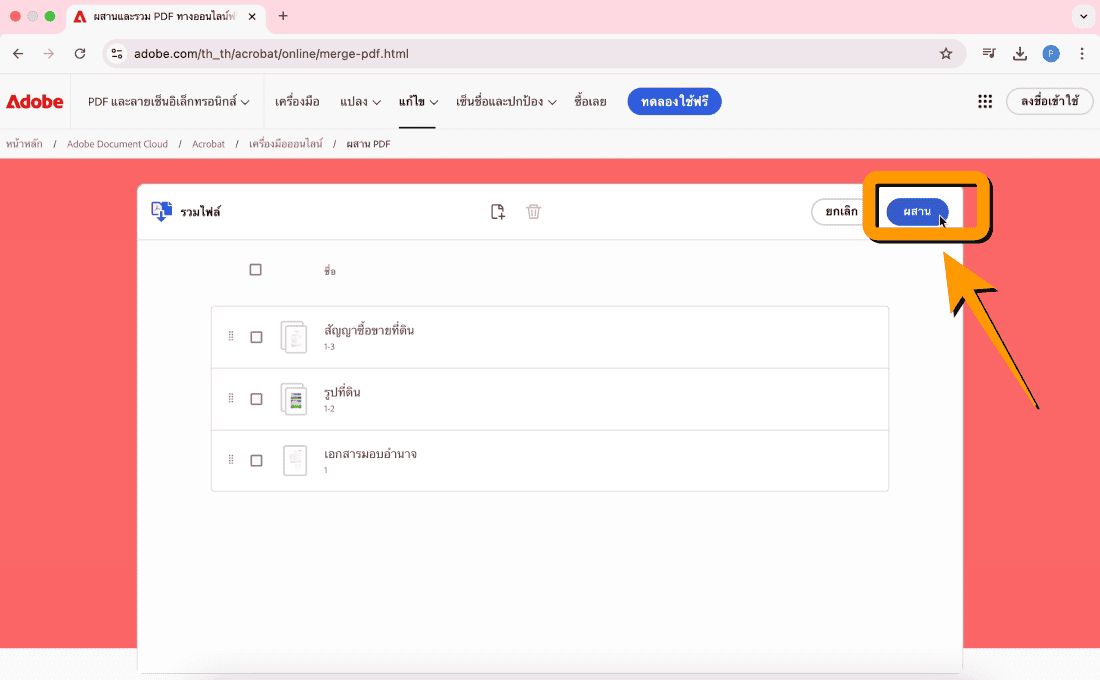Click the trash delete icon
Screen dimensions: 1100x680
coord(534,212)
